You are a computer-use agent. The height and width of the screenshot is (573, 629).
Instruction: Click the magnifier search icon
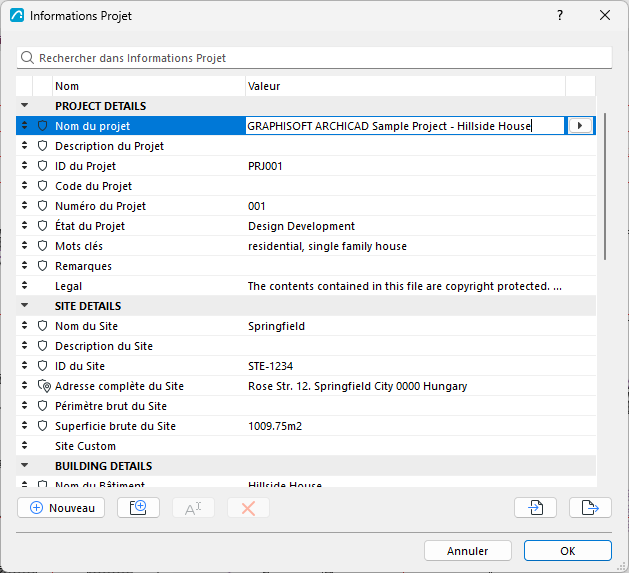tap(27, 58)
